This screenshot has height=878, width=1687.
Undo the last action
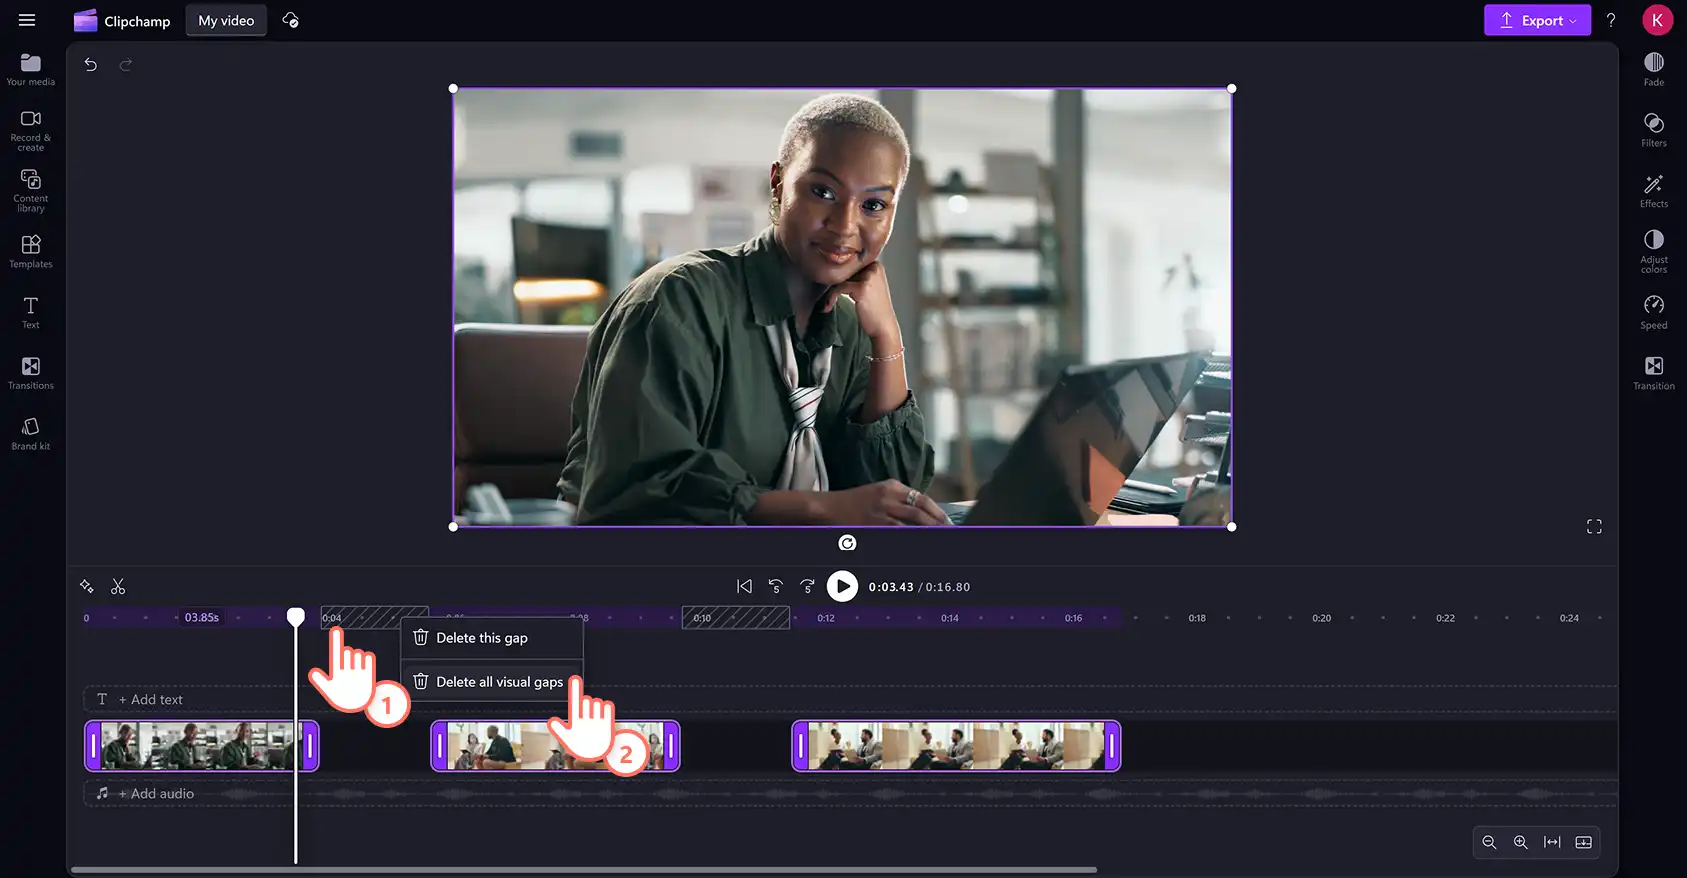coord(91,65)
